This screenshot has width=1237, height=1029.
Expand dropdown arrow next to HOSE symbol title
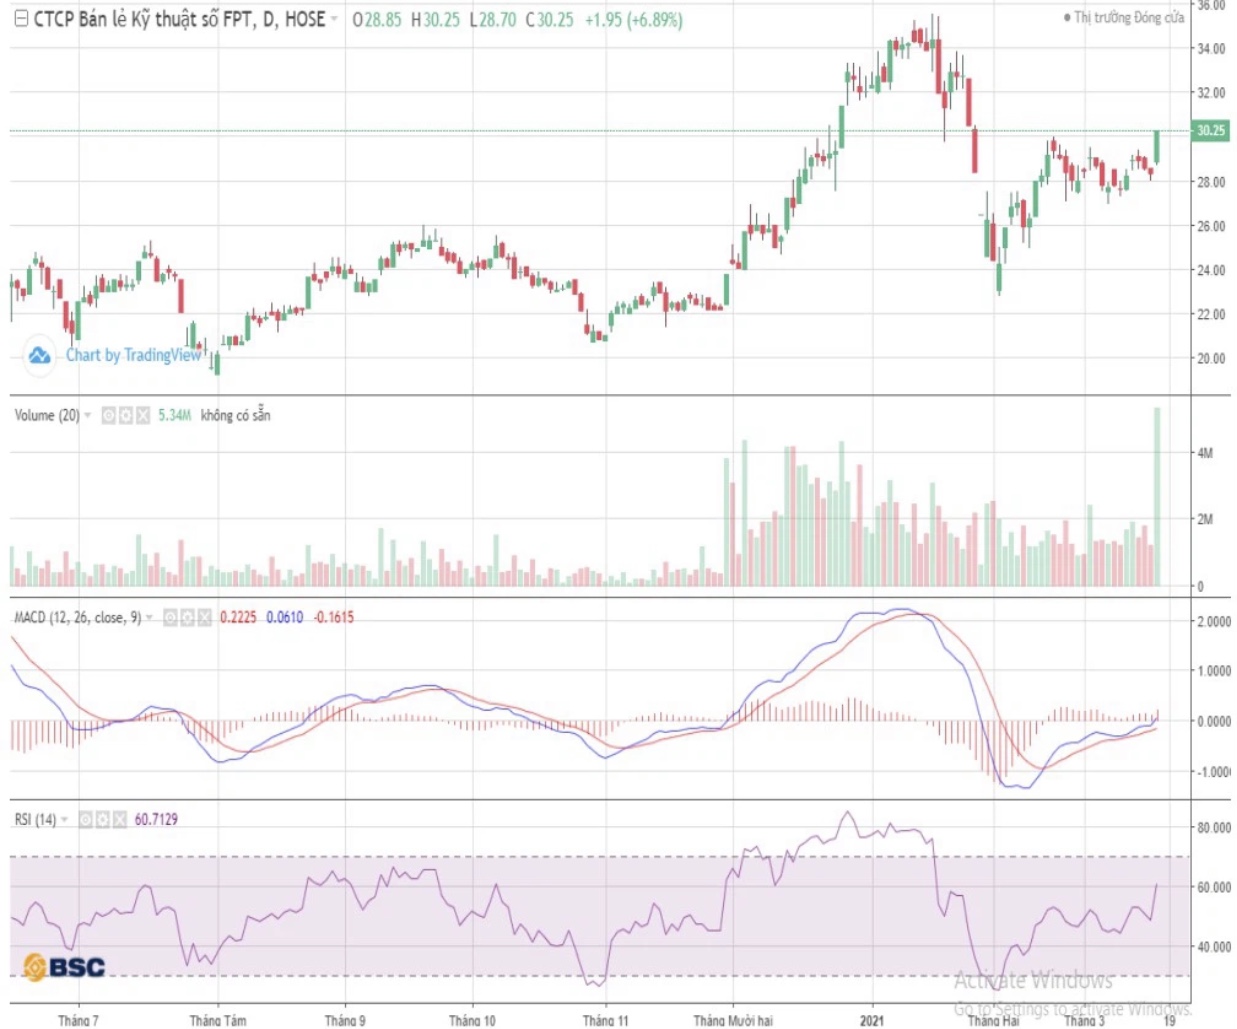[334, 19]
